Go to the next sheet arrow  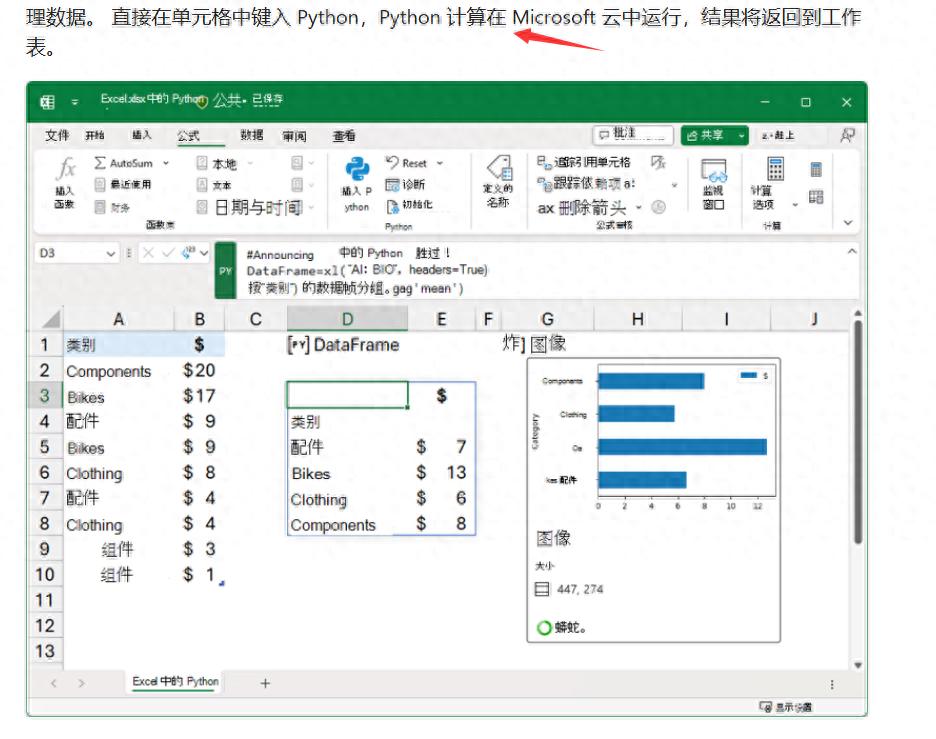[81, 683]
